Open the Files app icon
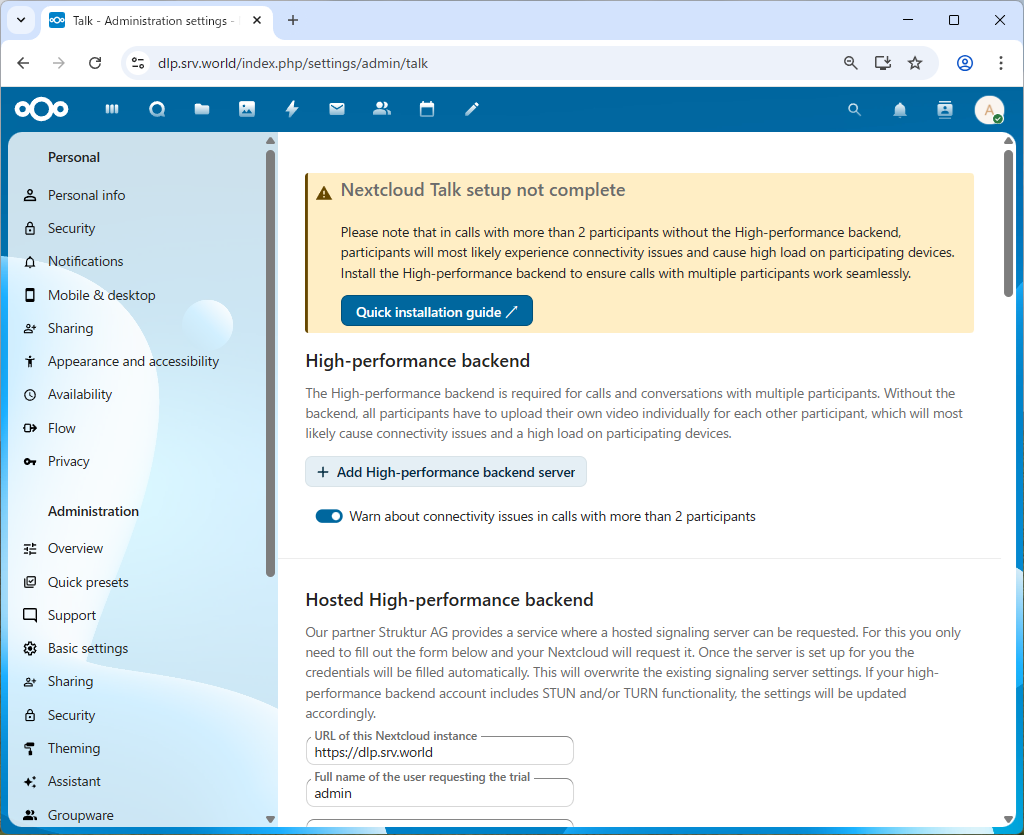The width and height of the screenshot is (1024, 835). (202, 109)
